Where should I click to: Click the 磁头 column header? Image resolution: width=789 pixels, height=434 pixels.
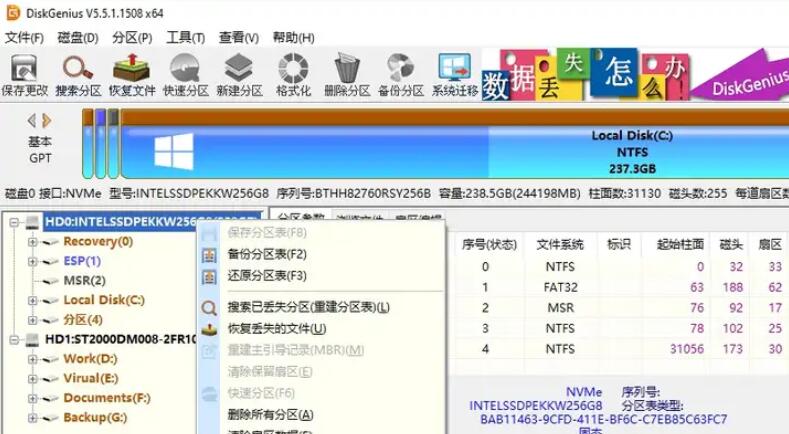[731, 245]
